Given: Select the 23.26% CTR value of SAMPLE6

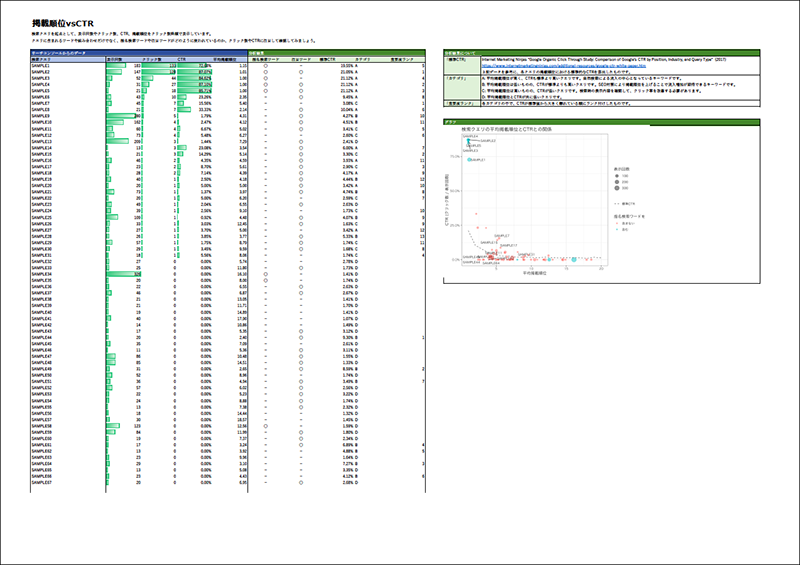Looking at the screenshot, I should pos(205,97).
